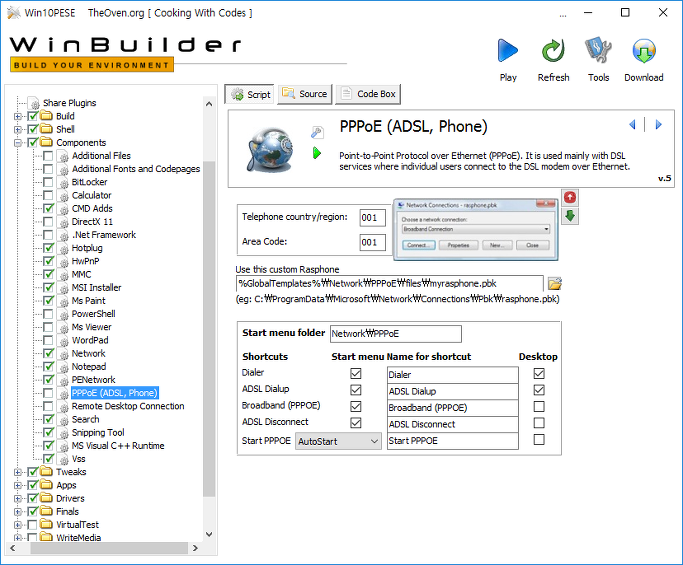Click the Start menu folder field
Screen dimensions: 683x565
pyautogui.click(x=396, y=334)
